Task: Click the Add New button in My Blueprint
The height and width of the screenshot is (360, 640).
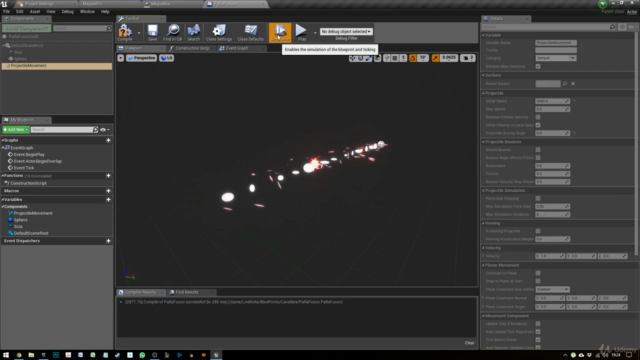Action: click(16, 129)
